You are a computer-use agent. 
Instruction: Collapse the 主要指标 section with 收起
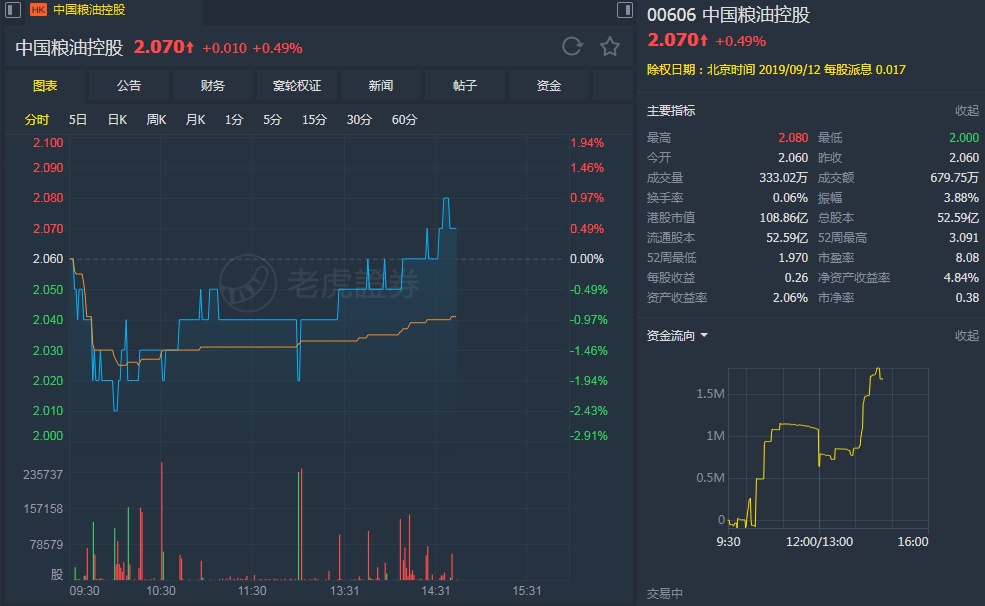click(967, 111)
